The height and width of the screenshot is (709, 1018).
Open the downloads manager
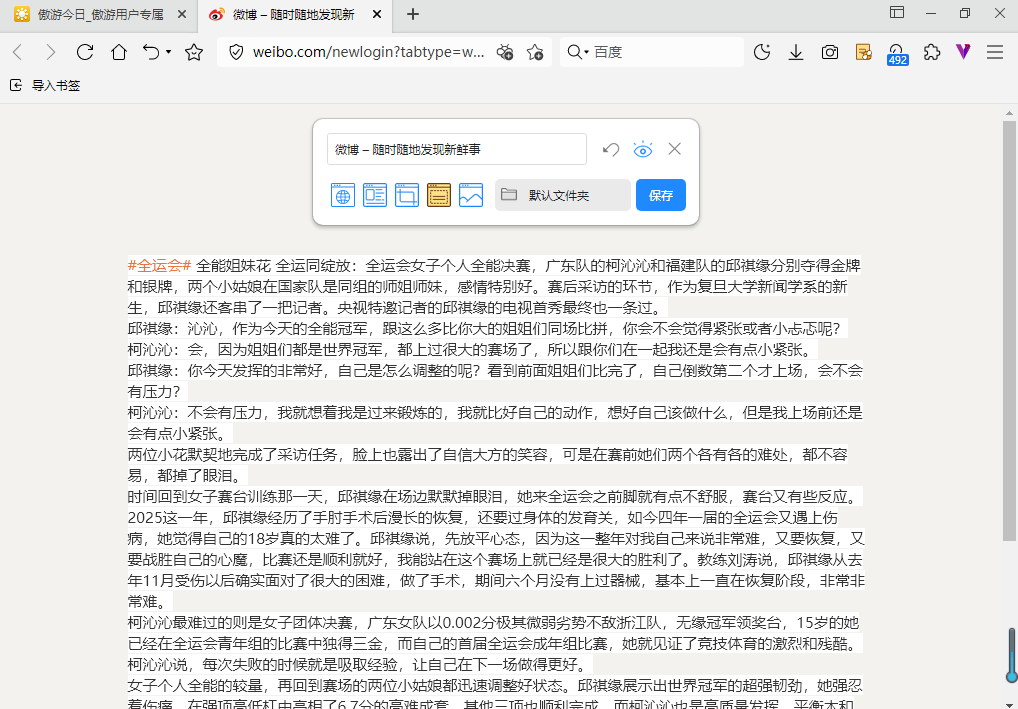(796, 53)
